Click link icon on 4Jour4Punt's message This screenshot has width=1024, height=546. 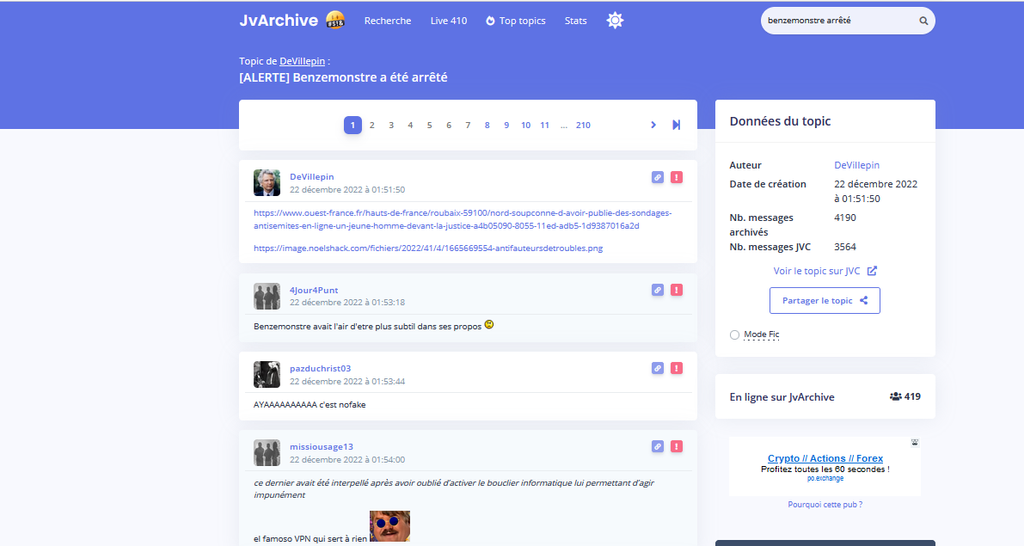coord(657,290)
